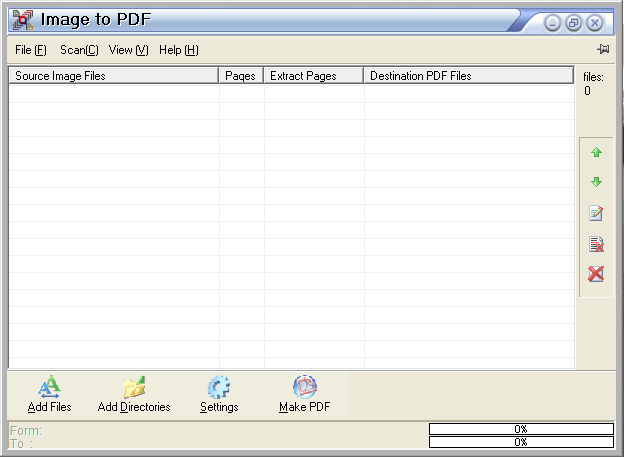Click the Make PDF button
The image size is (624, 457).
304,394
